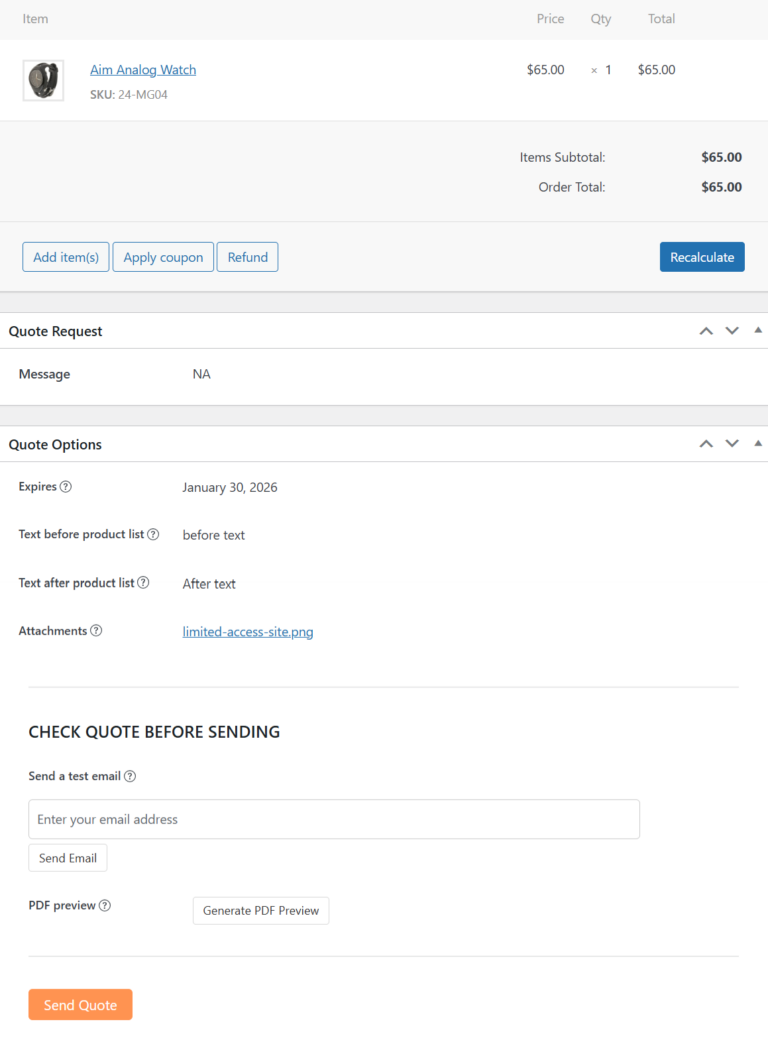
Task: Focus the test email address field
Action: (334, 819)
